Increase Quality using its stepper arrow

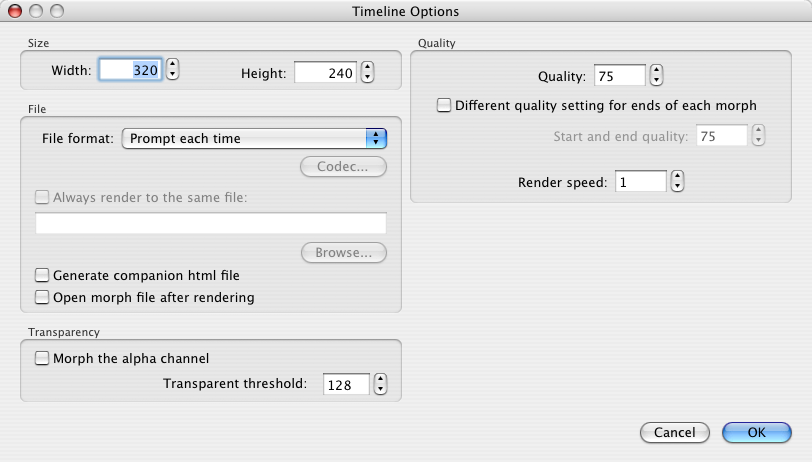[656, 70]
